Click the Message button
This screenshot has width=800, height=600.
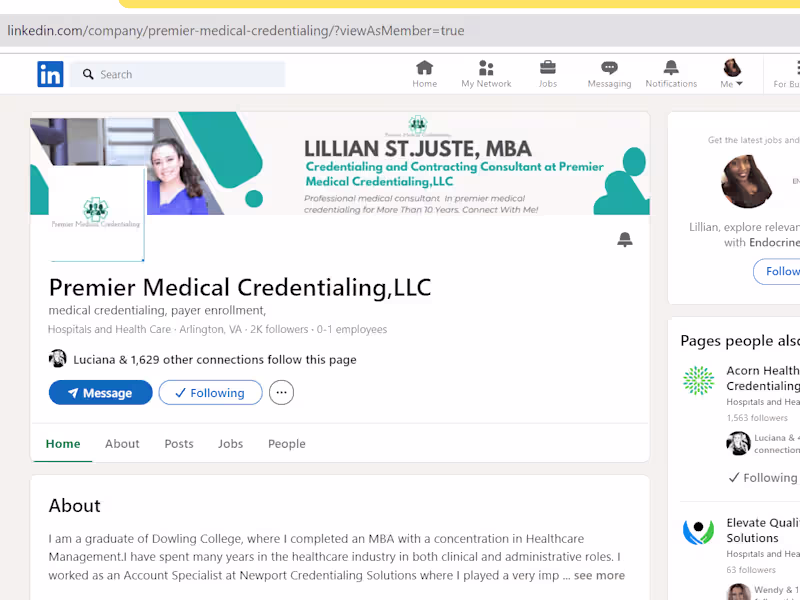coord(100,393)
